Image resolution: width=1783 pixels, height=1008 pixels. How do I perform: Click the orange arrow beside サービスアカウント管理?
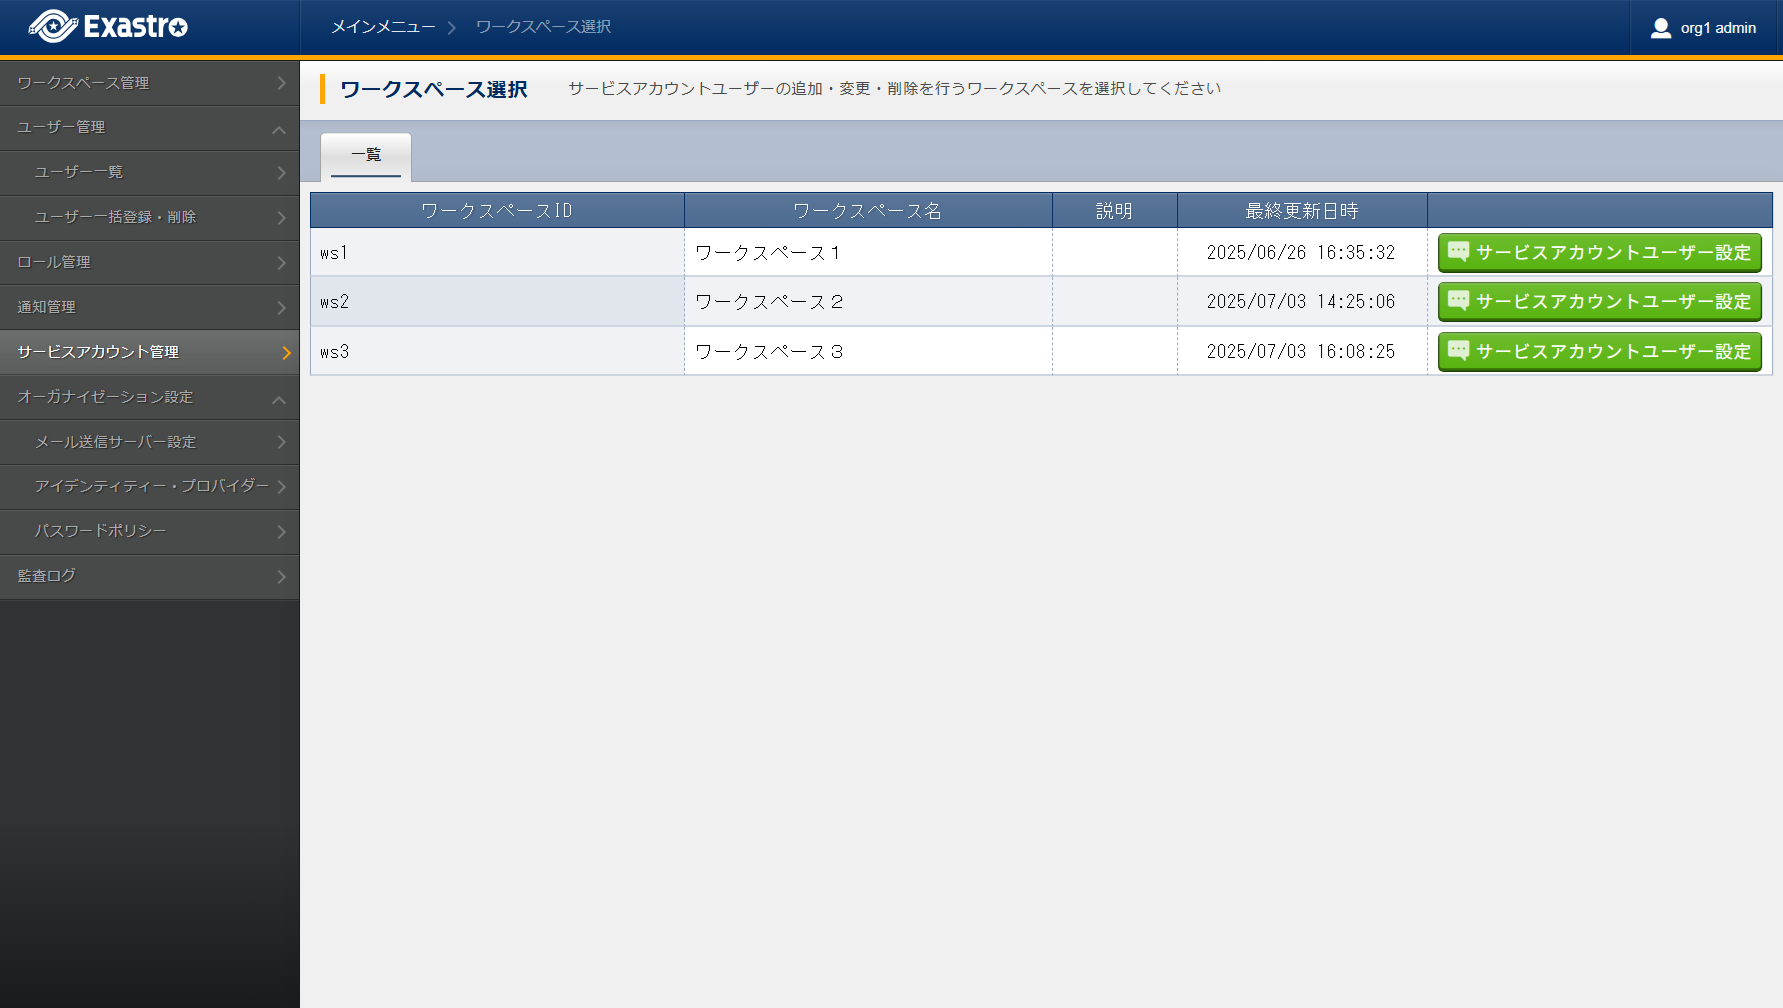pyautogui.click(x=286, y=353)
